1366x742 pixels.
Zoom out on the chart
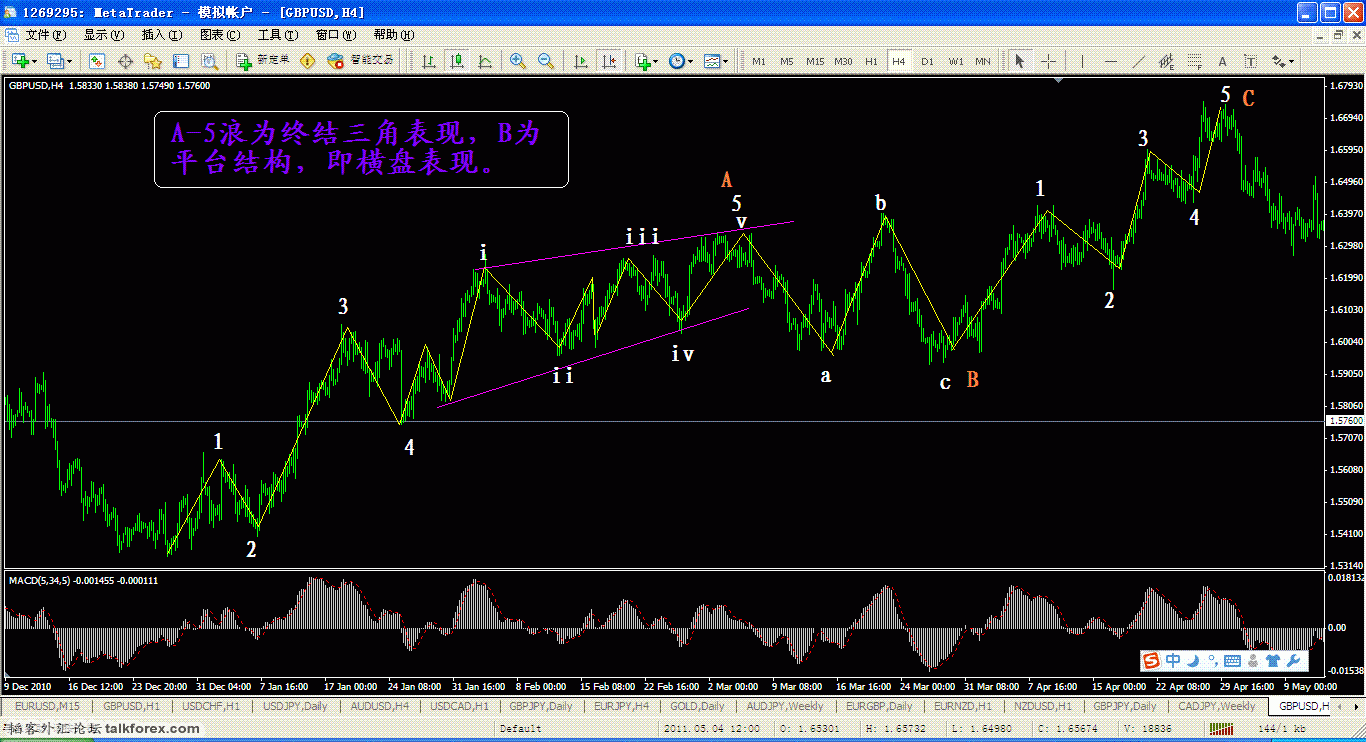[x=546, y=61]
